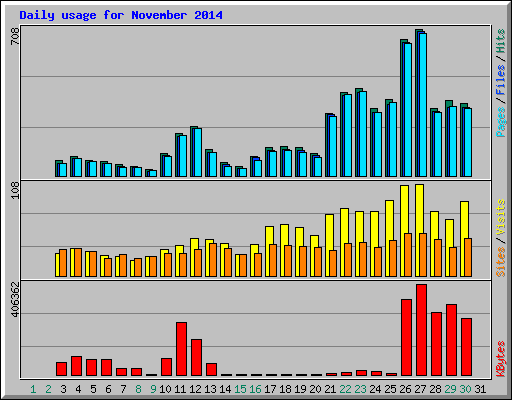Select the day 12 cyan hits bar
Image resolution: width=512 pixels, height=400 pixels.
198,152
